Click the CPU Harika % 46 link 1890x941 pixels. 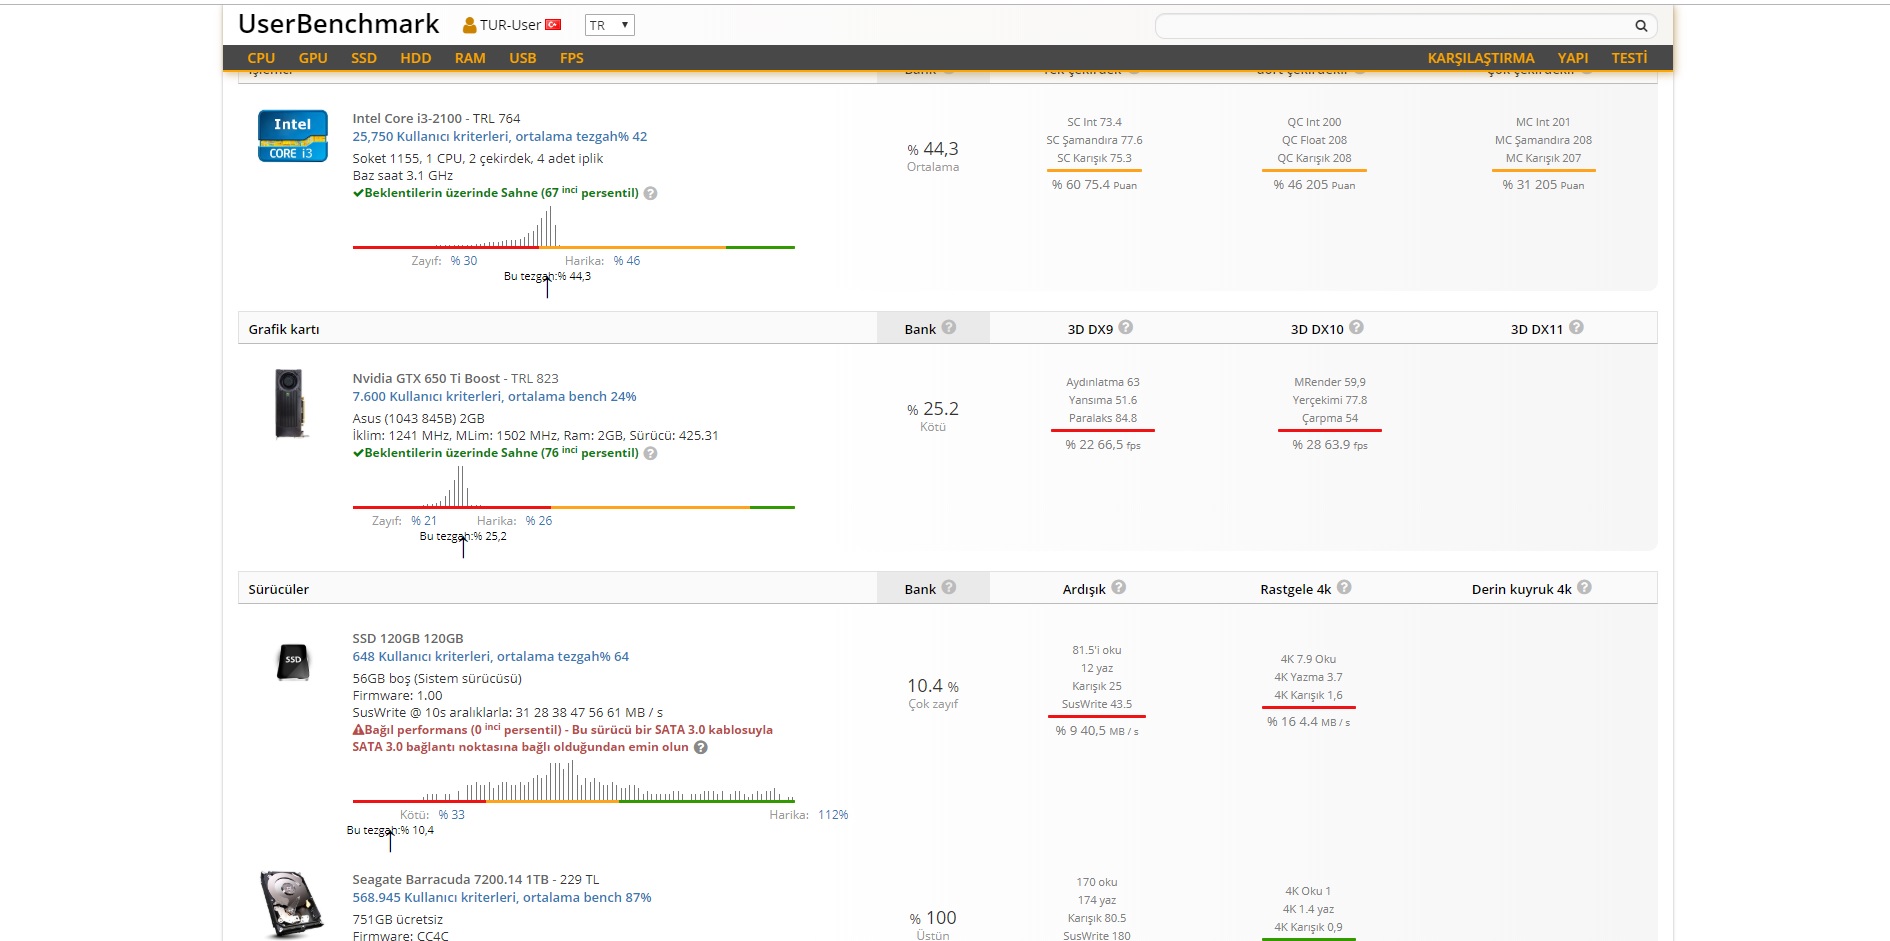[x=627, y=261]
